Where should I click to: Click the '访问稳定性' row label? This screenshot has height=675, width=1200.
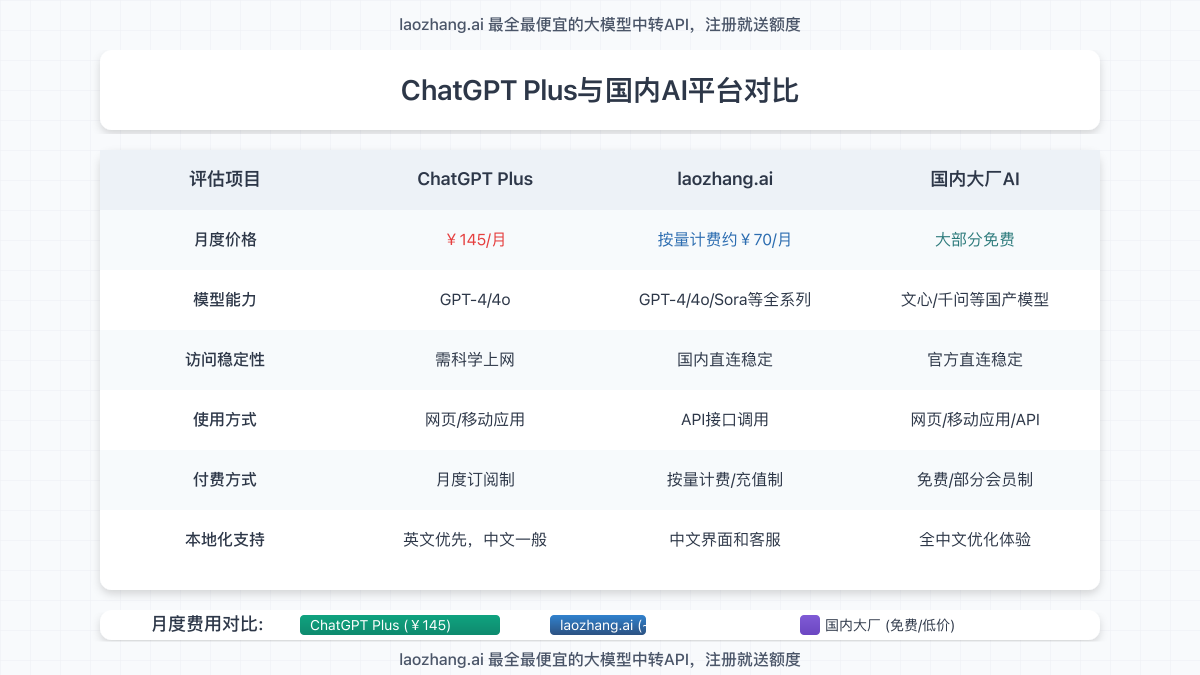[x=225, y=360]
